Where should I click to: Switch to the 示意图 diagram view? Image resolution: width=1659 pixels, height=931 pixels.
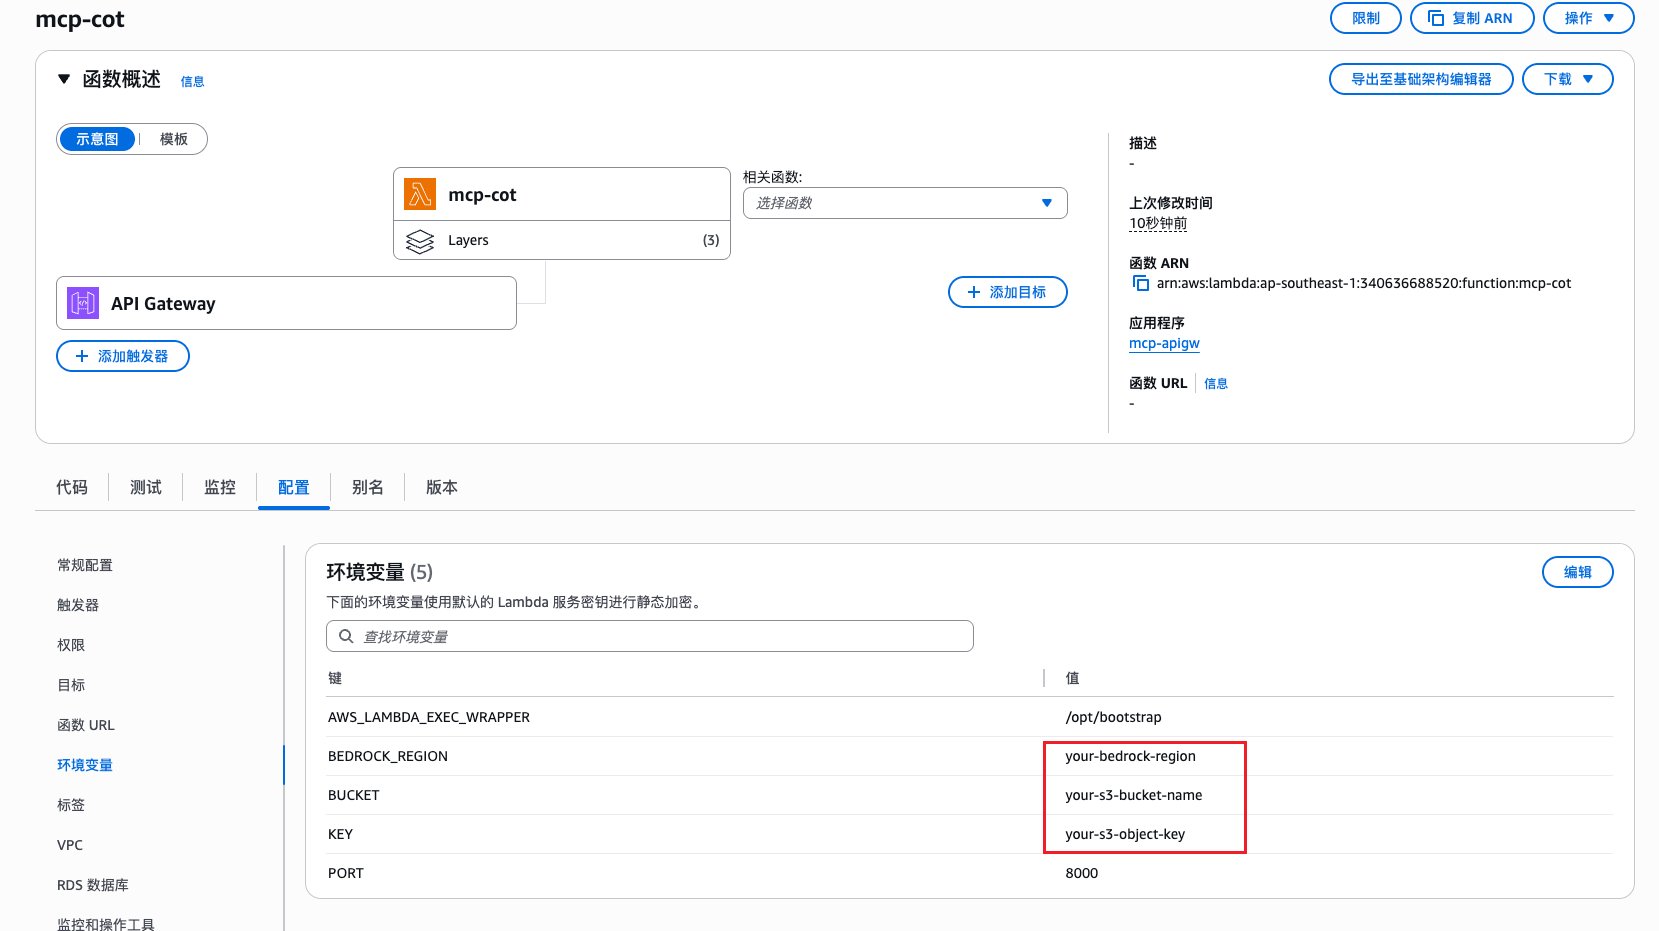(x=97, y=139)
